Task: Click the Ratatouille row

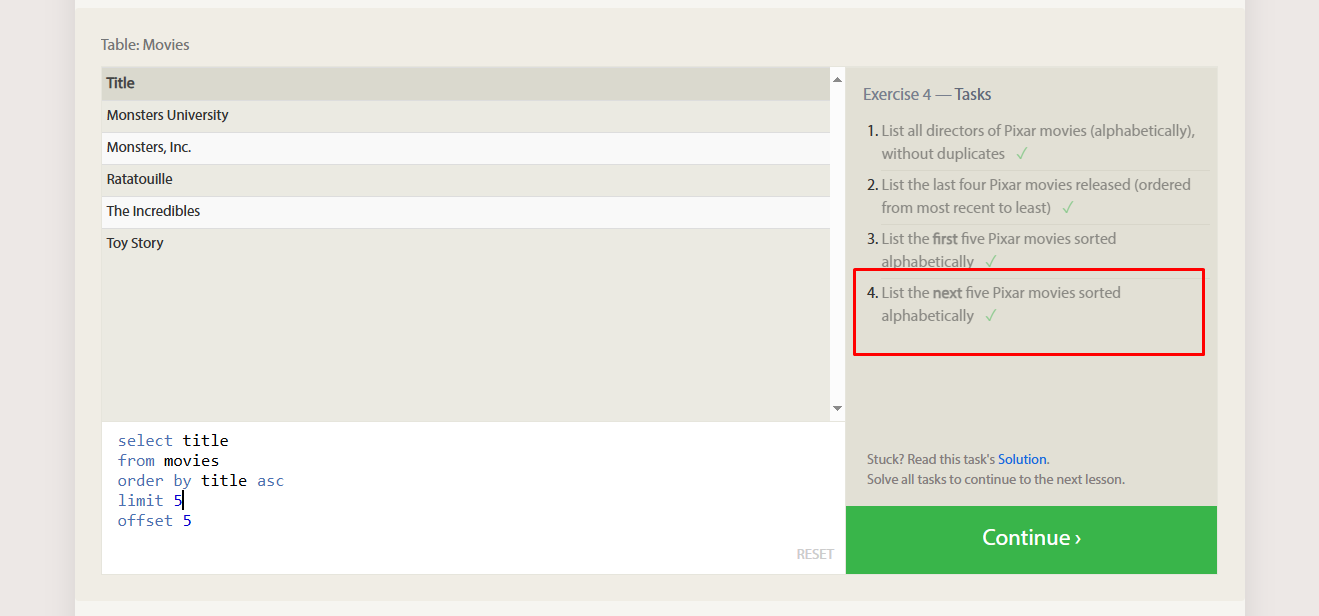Action: (466, 180)
